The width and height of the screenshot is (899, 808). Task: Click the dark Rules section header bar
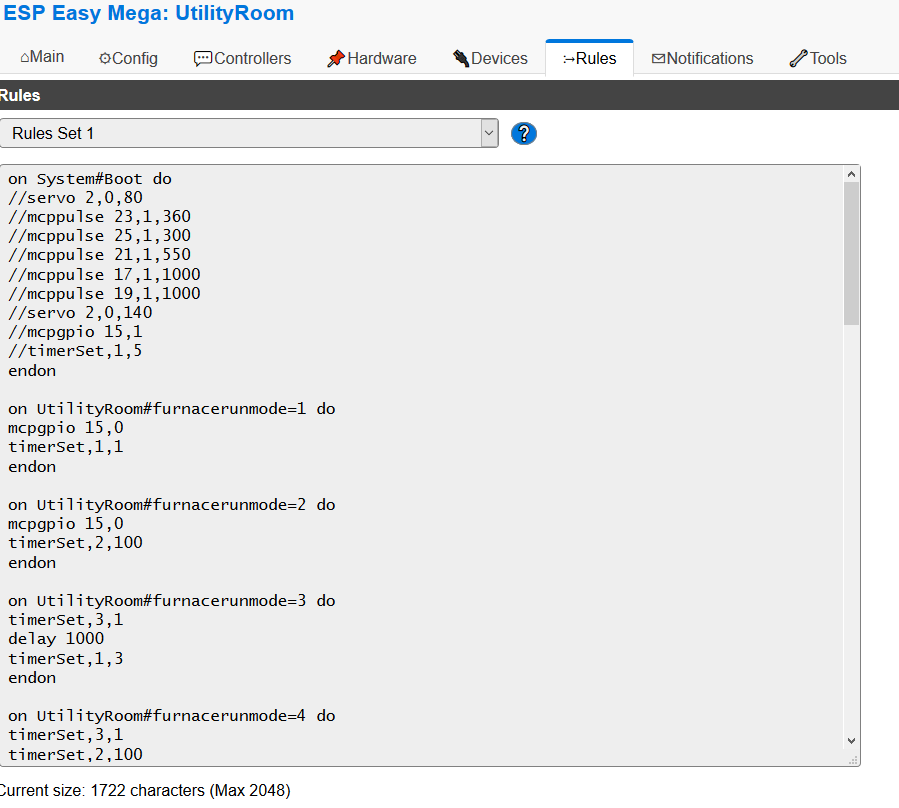pos(449,96)
